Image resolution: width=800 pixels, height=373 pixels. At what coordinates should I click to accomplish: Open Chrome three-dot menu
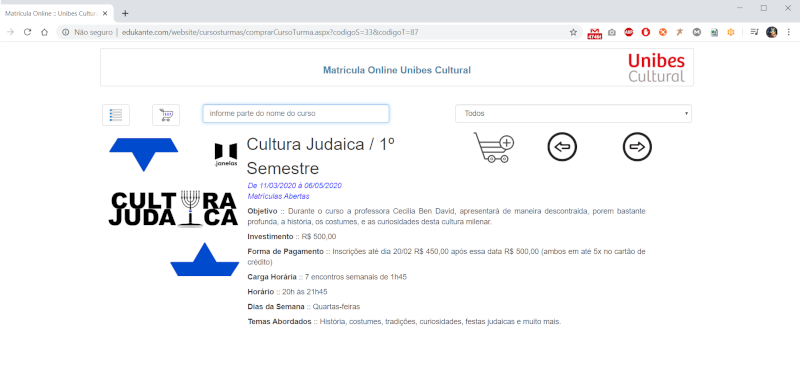point(789,32)
